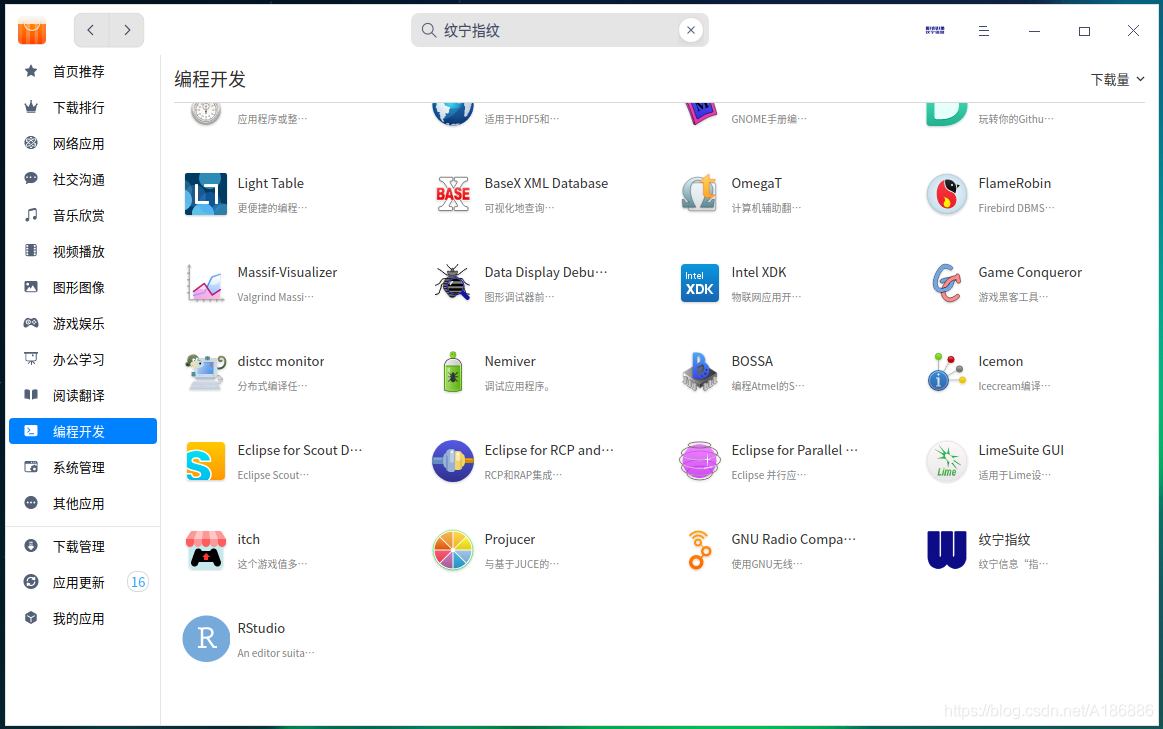The image size is (1163, 729).
Task: Click the app store logo icon
Action: [x=32, y=30]
